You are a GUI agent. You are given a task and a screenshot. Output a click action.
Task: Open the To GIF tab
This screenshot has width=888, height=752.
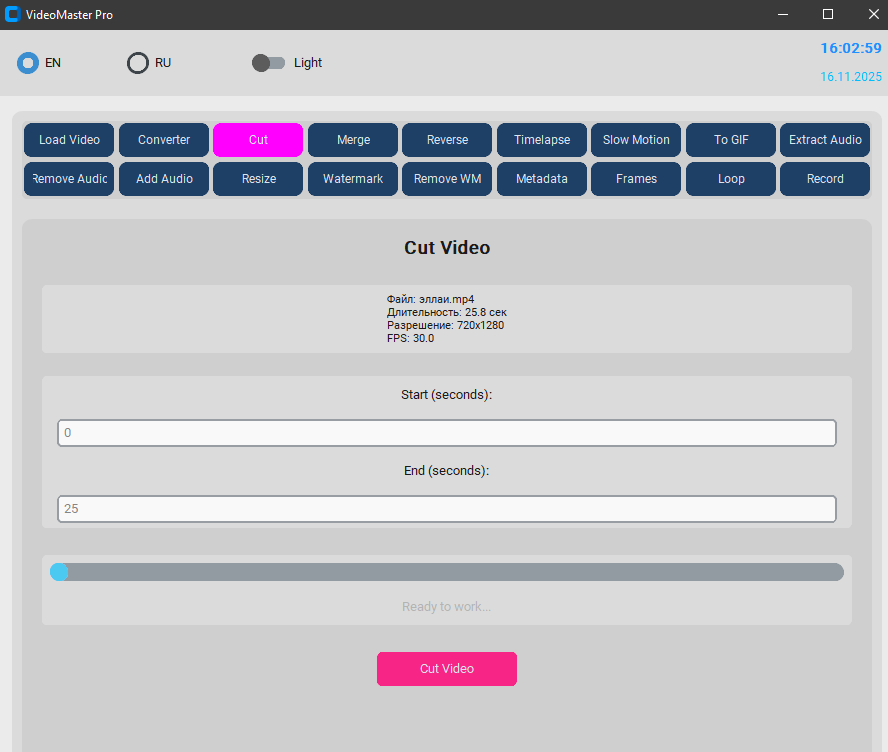731,140
